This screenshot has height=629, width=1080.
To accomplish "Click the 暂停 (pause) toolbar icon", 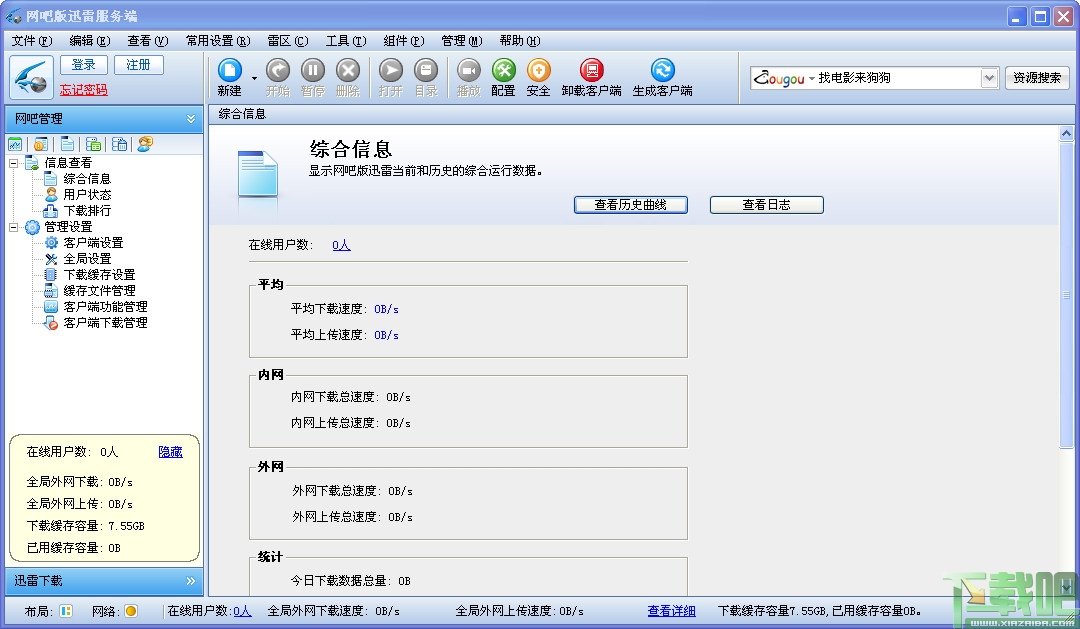I will [x=313, y=70].
